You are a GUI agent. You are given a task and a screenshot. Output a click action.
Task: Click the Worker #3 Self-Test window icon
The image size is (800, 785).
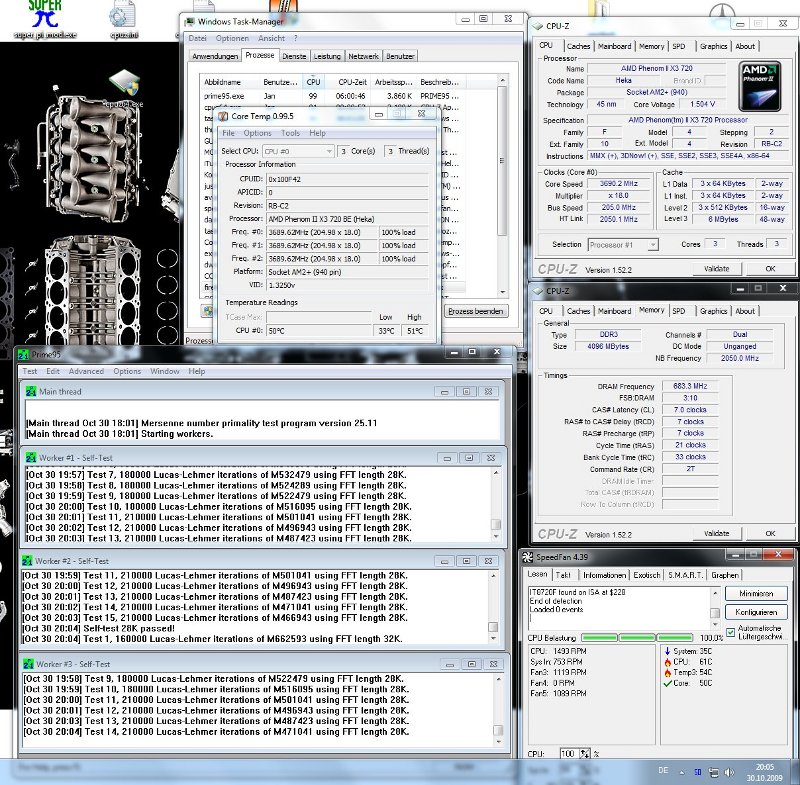point(29,664)
